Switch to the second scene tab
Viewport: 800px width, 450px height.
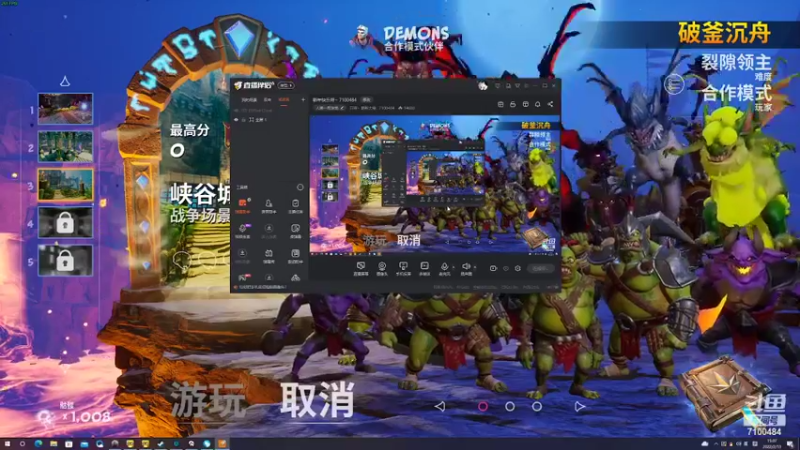(x=267, y=99)
